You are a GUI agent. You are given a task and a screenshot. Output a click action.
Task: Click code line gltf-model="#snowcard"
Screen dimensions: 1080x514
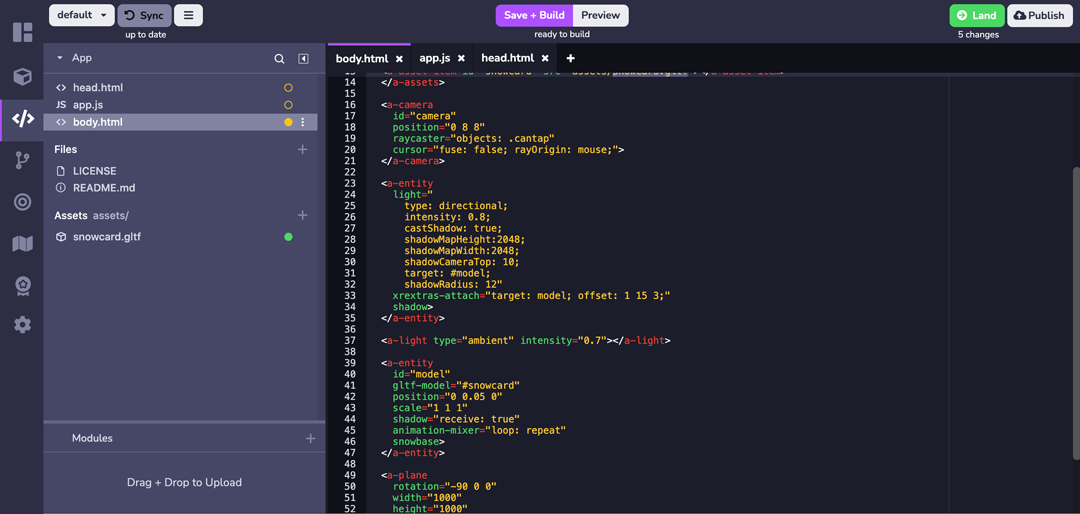(x=456, y=385)
